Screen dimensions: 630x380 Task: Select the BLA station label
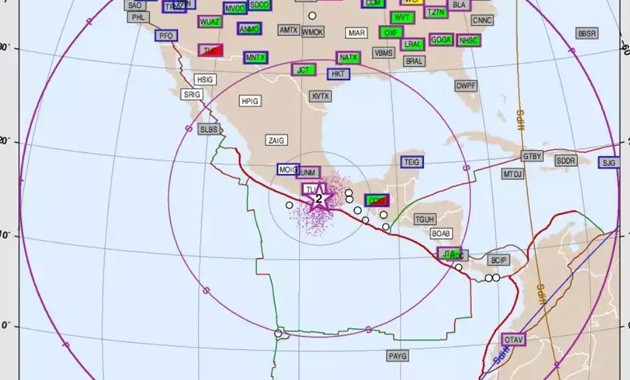click(459, 5)
